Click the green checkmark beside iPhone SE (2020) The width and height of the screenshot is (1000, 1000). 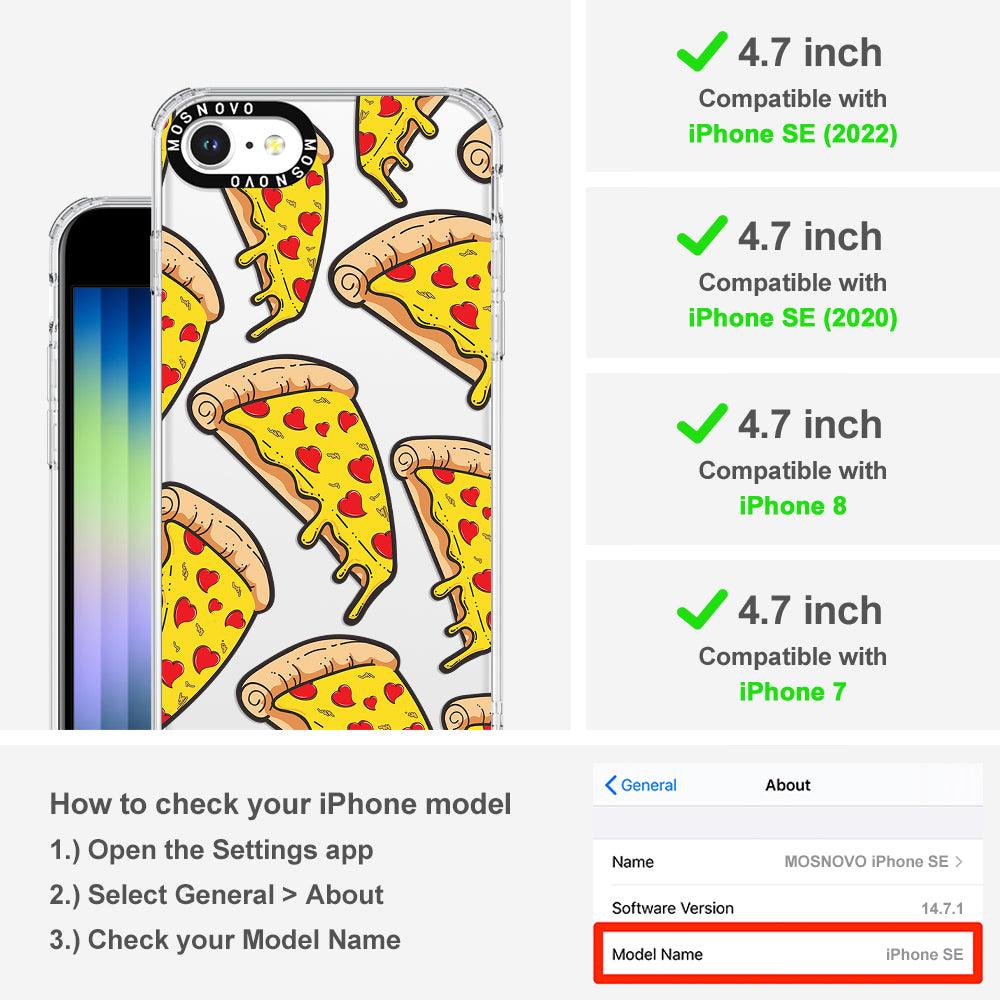(x=702, y=235)
